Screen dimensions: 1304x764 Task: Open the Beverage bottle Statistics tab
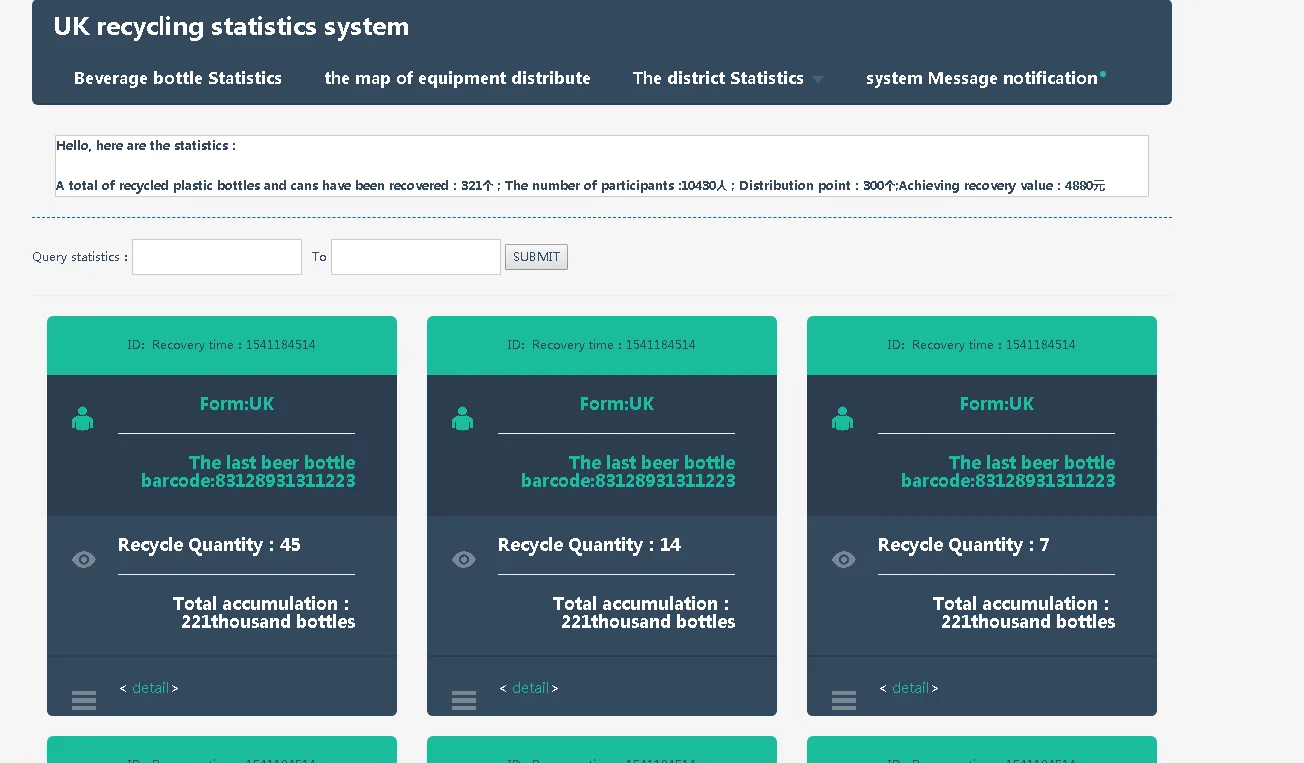tap(178, 78)
